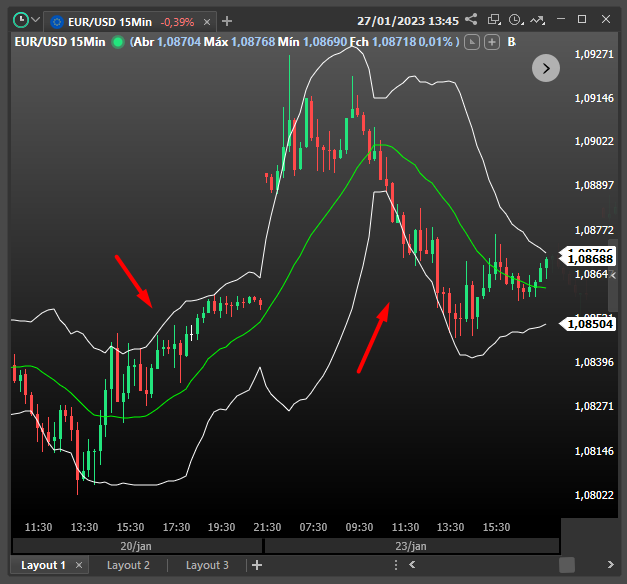Switch to Layout 3 tab
627x584 pixels.
click(x=207, y=566)
